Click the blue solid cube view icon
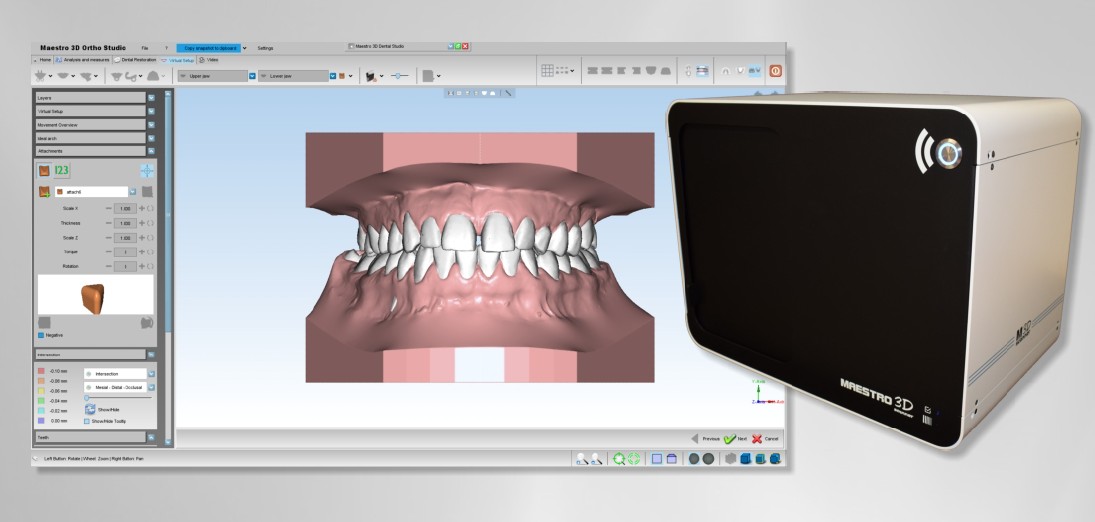 [745, 458]
